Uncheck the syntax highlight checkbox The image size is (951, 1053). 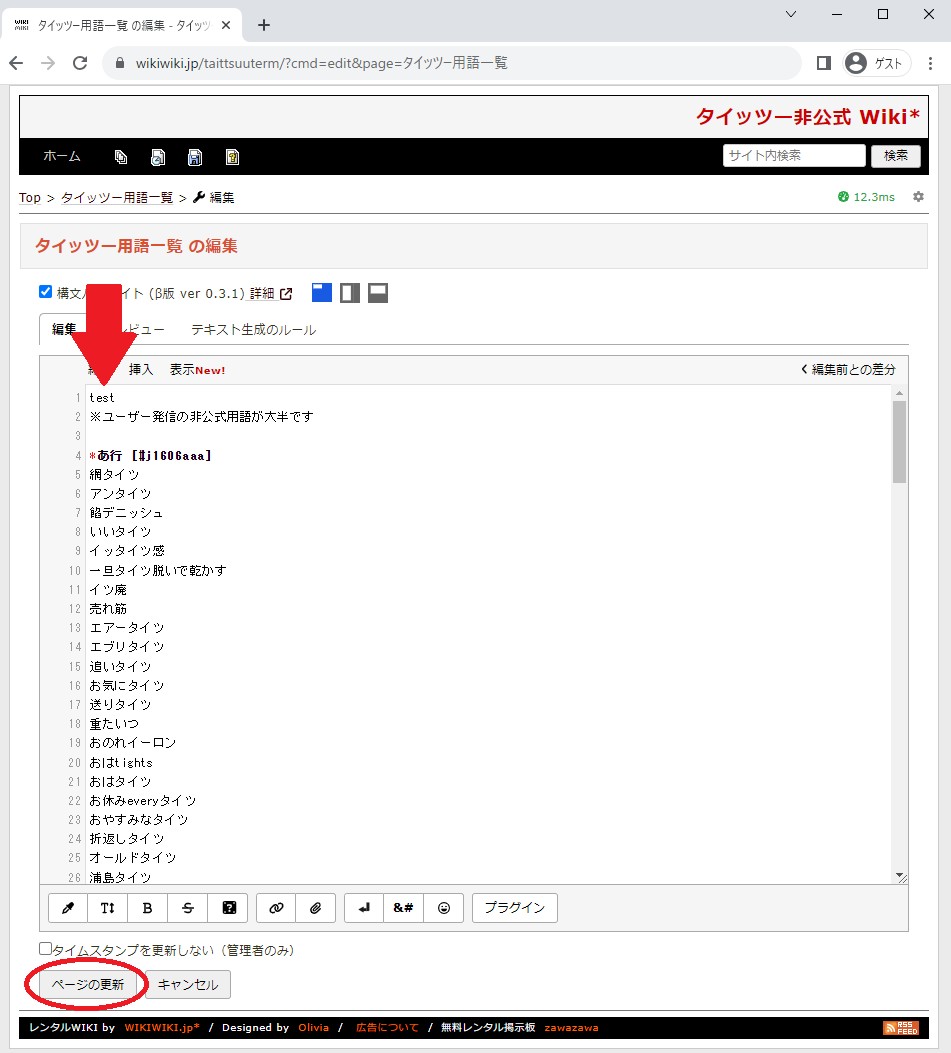(x=45, y=292)
